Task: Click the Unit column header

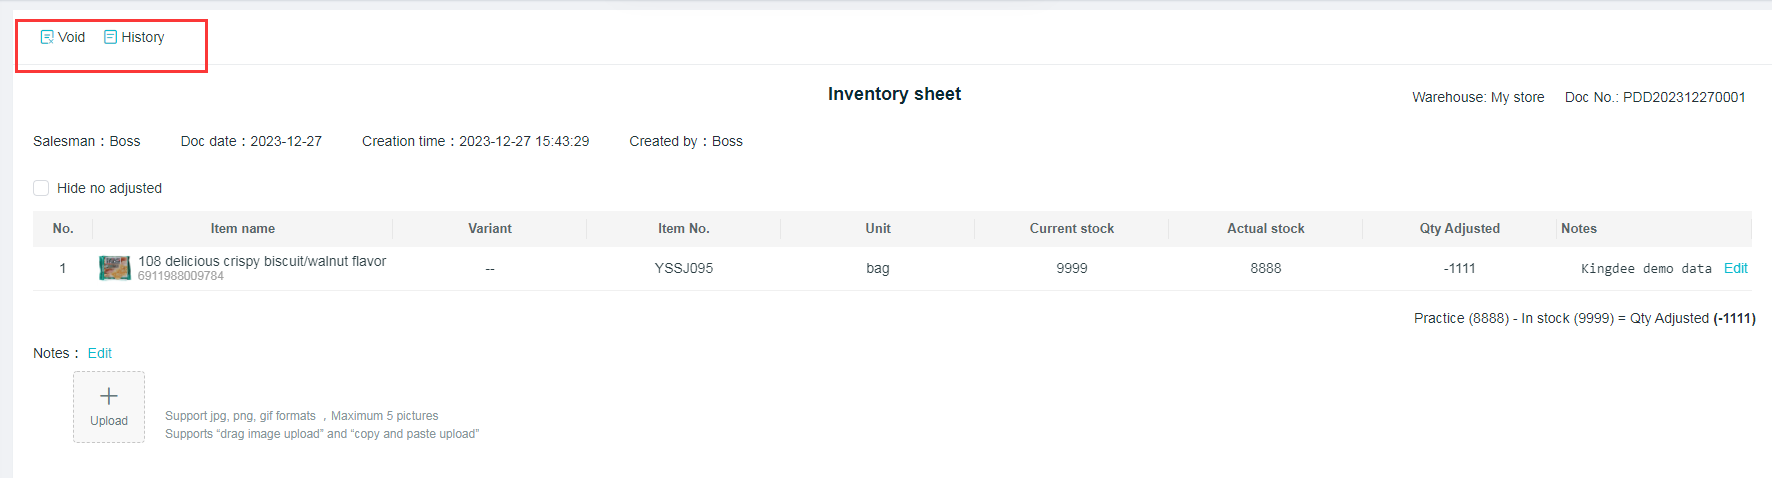Action: tap(878, 228)
